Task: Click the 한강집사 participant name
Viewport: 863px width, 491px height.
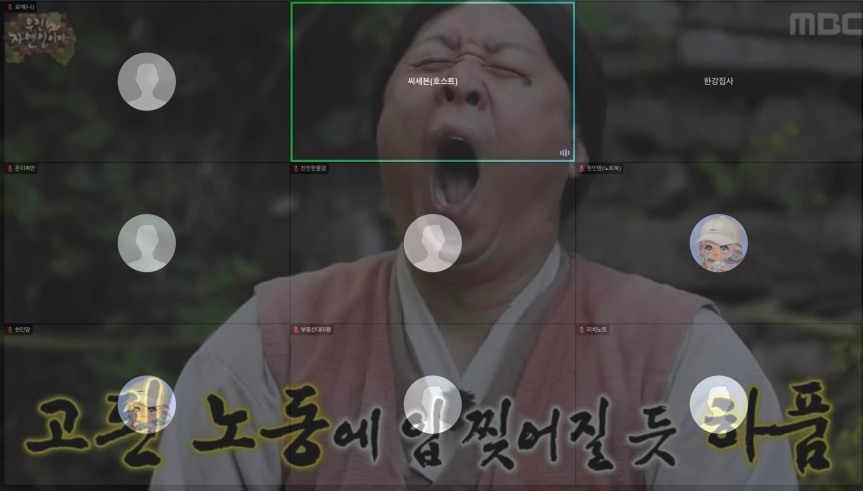Action: 718,81
